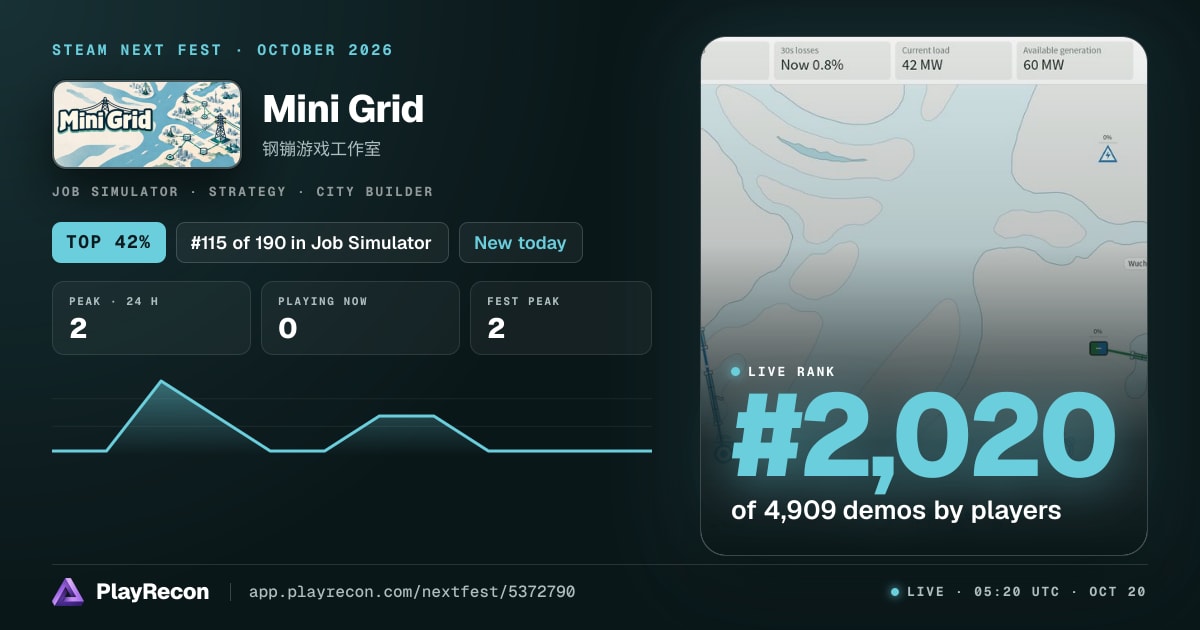
Task: Click the 30s losses Now 0.8% panel
Action: [x=831, y=60]
